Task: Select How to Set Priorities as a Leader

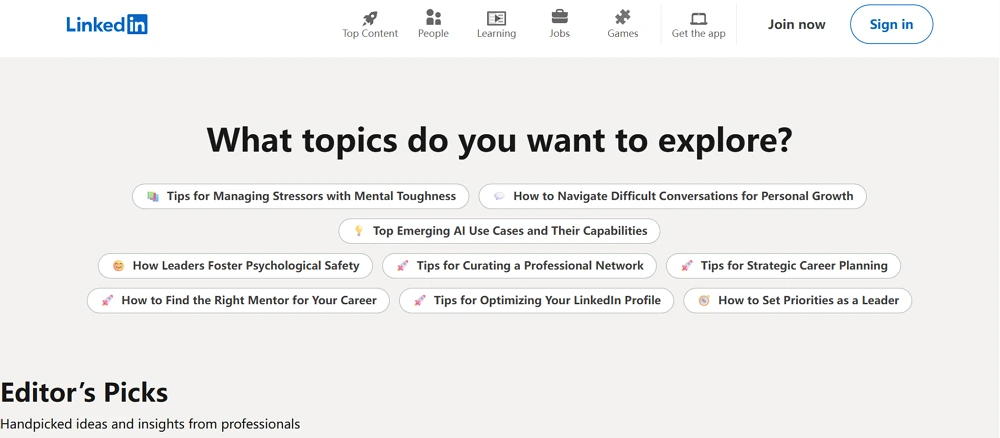Action: pos(797,300)
